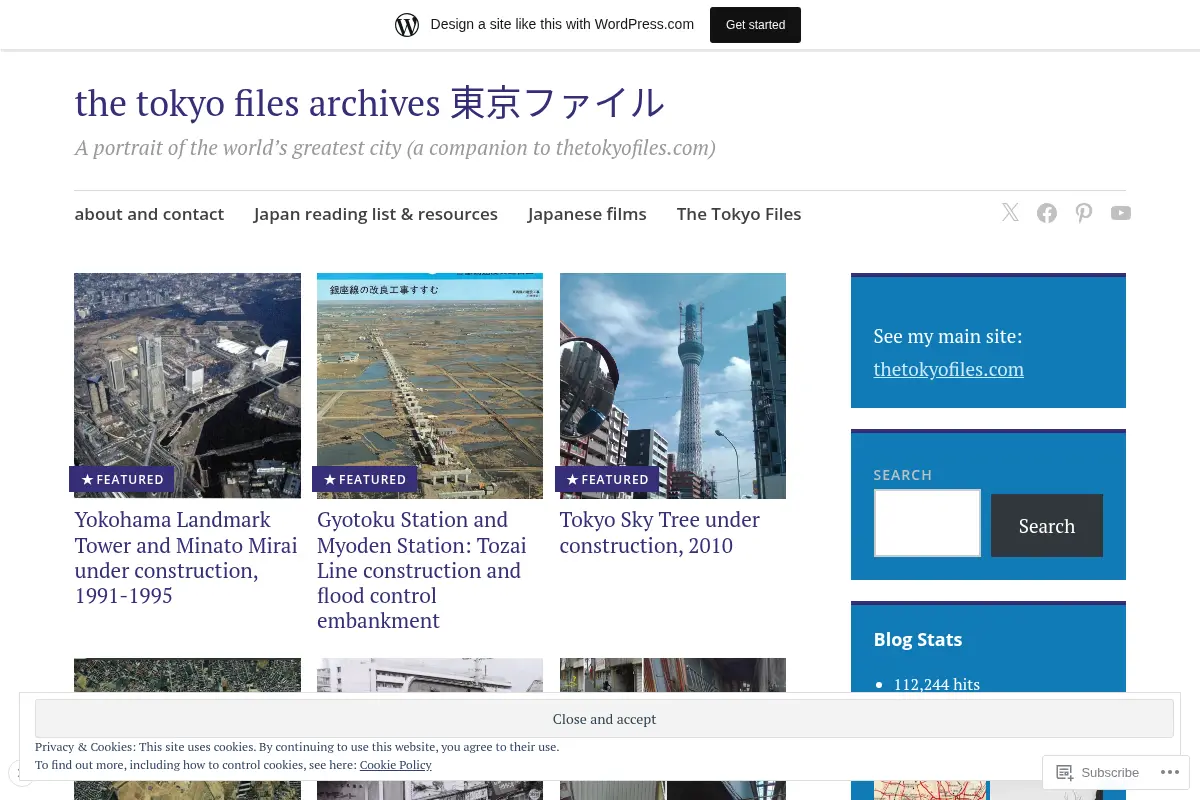Click the WordPress logo in top banner
Screen dimensions: 1200x800
click(x=407, y=25)
